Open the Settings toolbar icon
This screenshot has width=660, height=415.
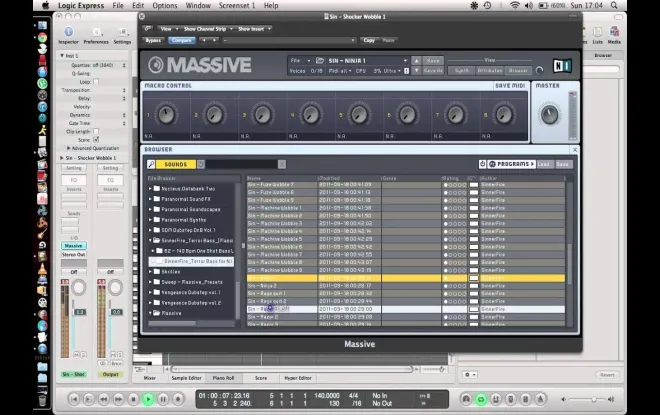[122, 32]
